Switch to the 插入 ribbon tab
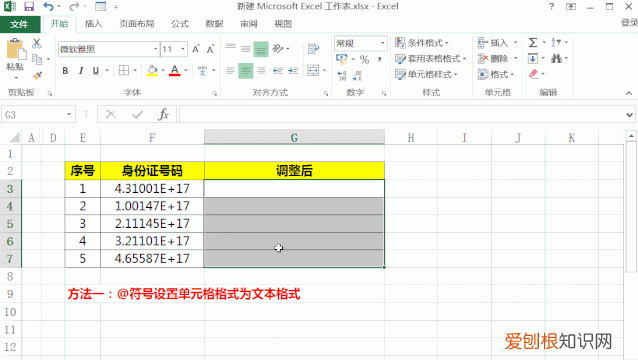638x360 pixels. [93, 24]
